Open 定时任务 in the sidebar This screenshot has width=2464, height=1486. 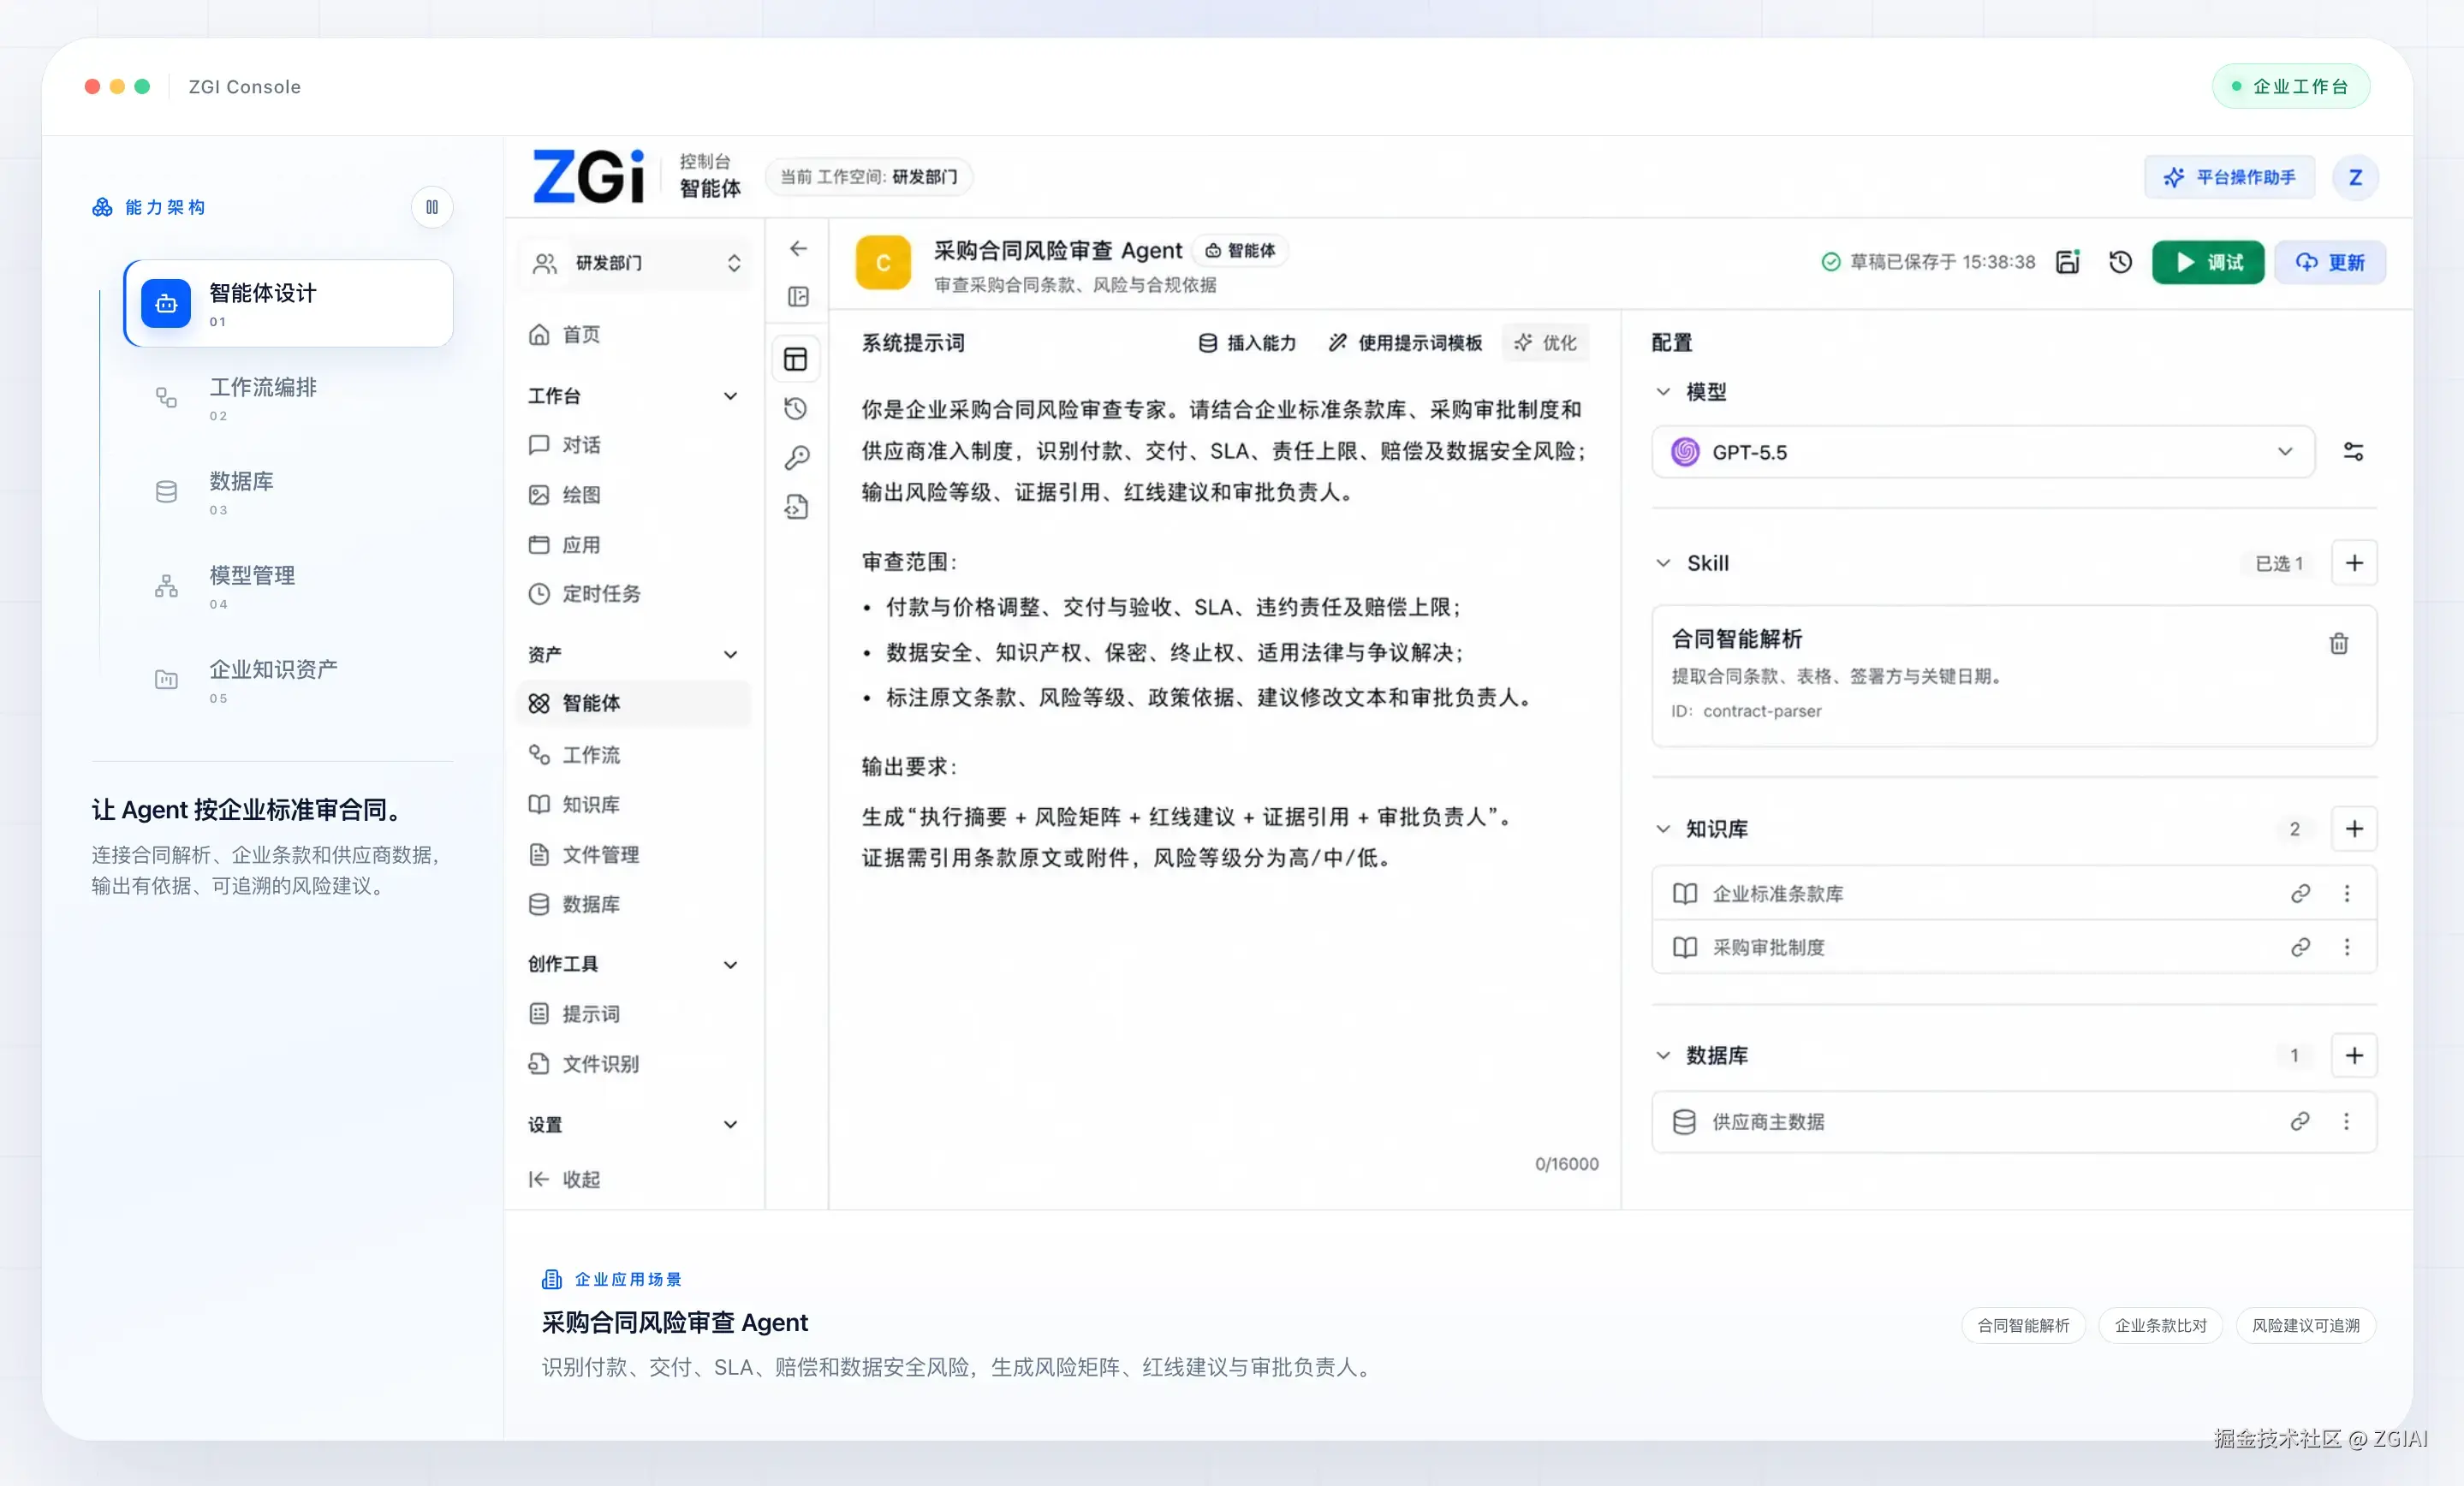[x=635, y=594]
